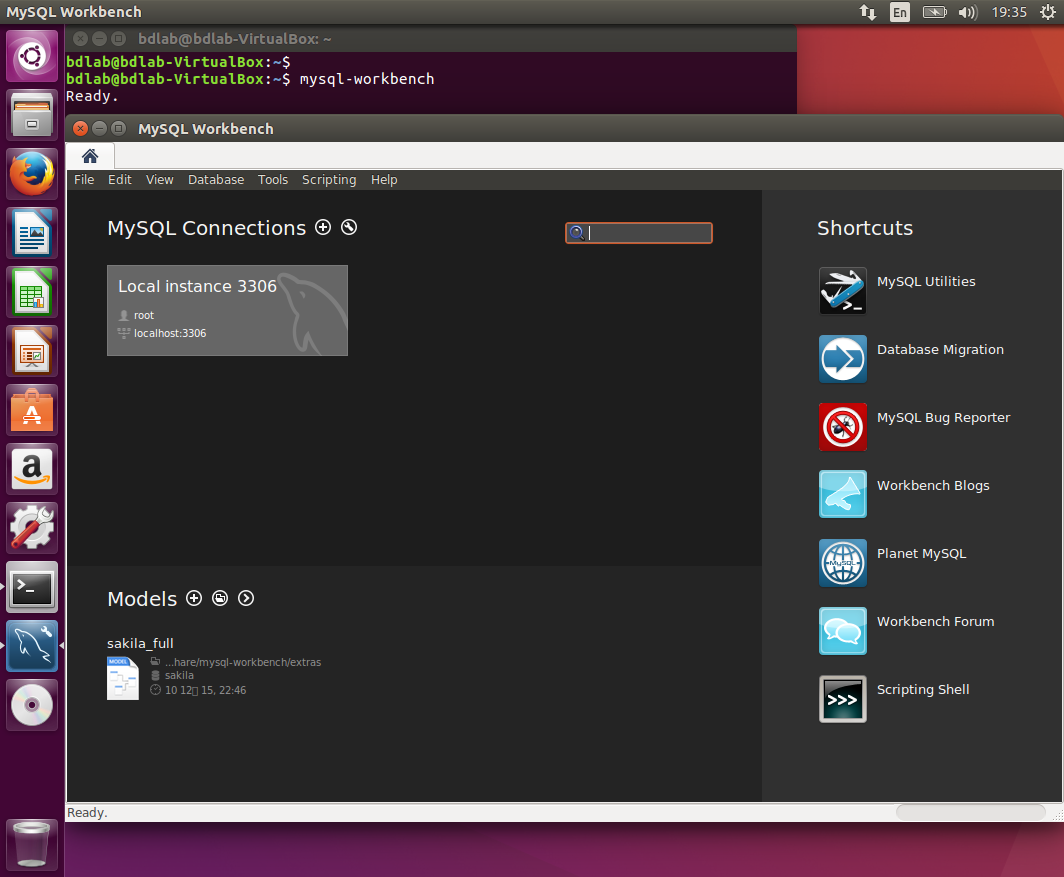Maximize the MySQL Workbench window
The height and width of the screenshot is (877, 1064).
click(119, 128)
